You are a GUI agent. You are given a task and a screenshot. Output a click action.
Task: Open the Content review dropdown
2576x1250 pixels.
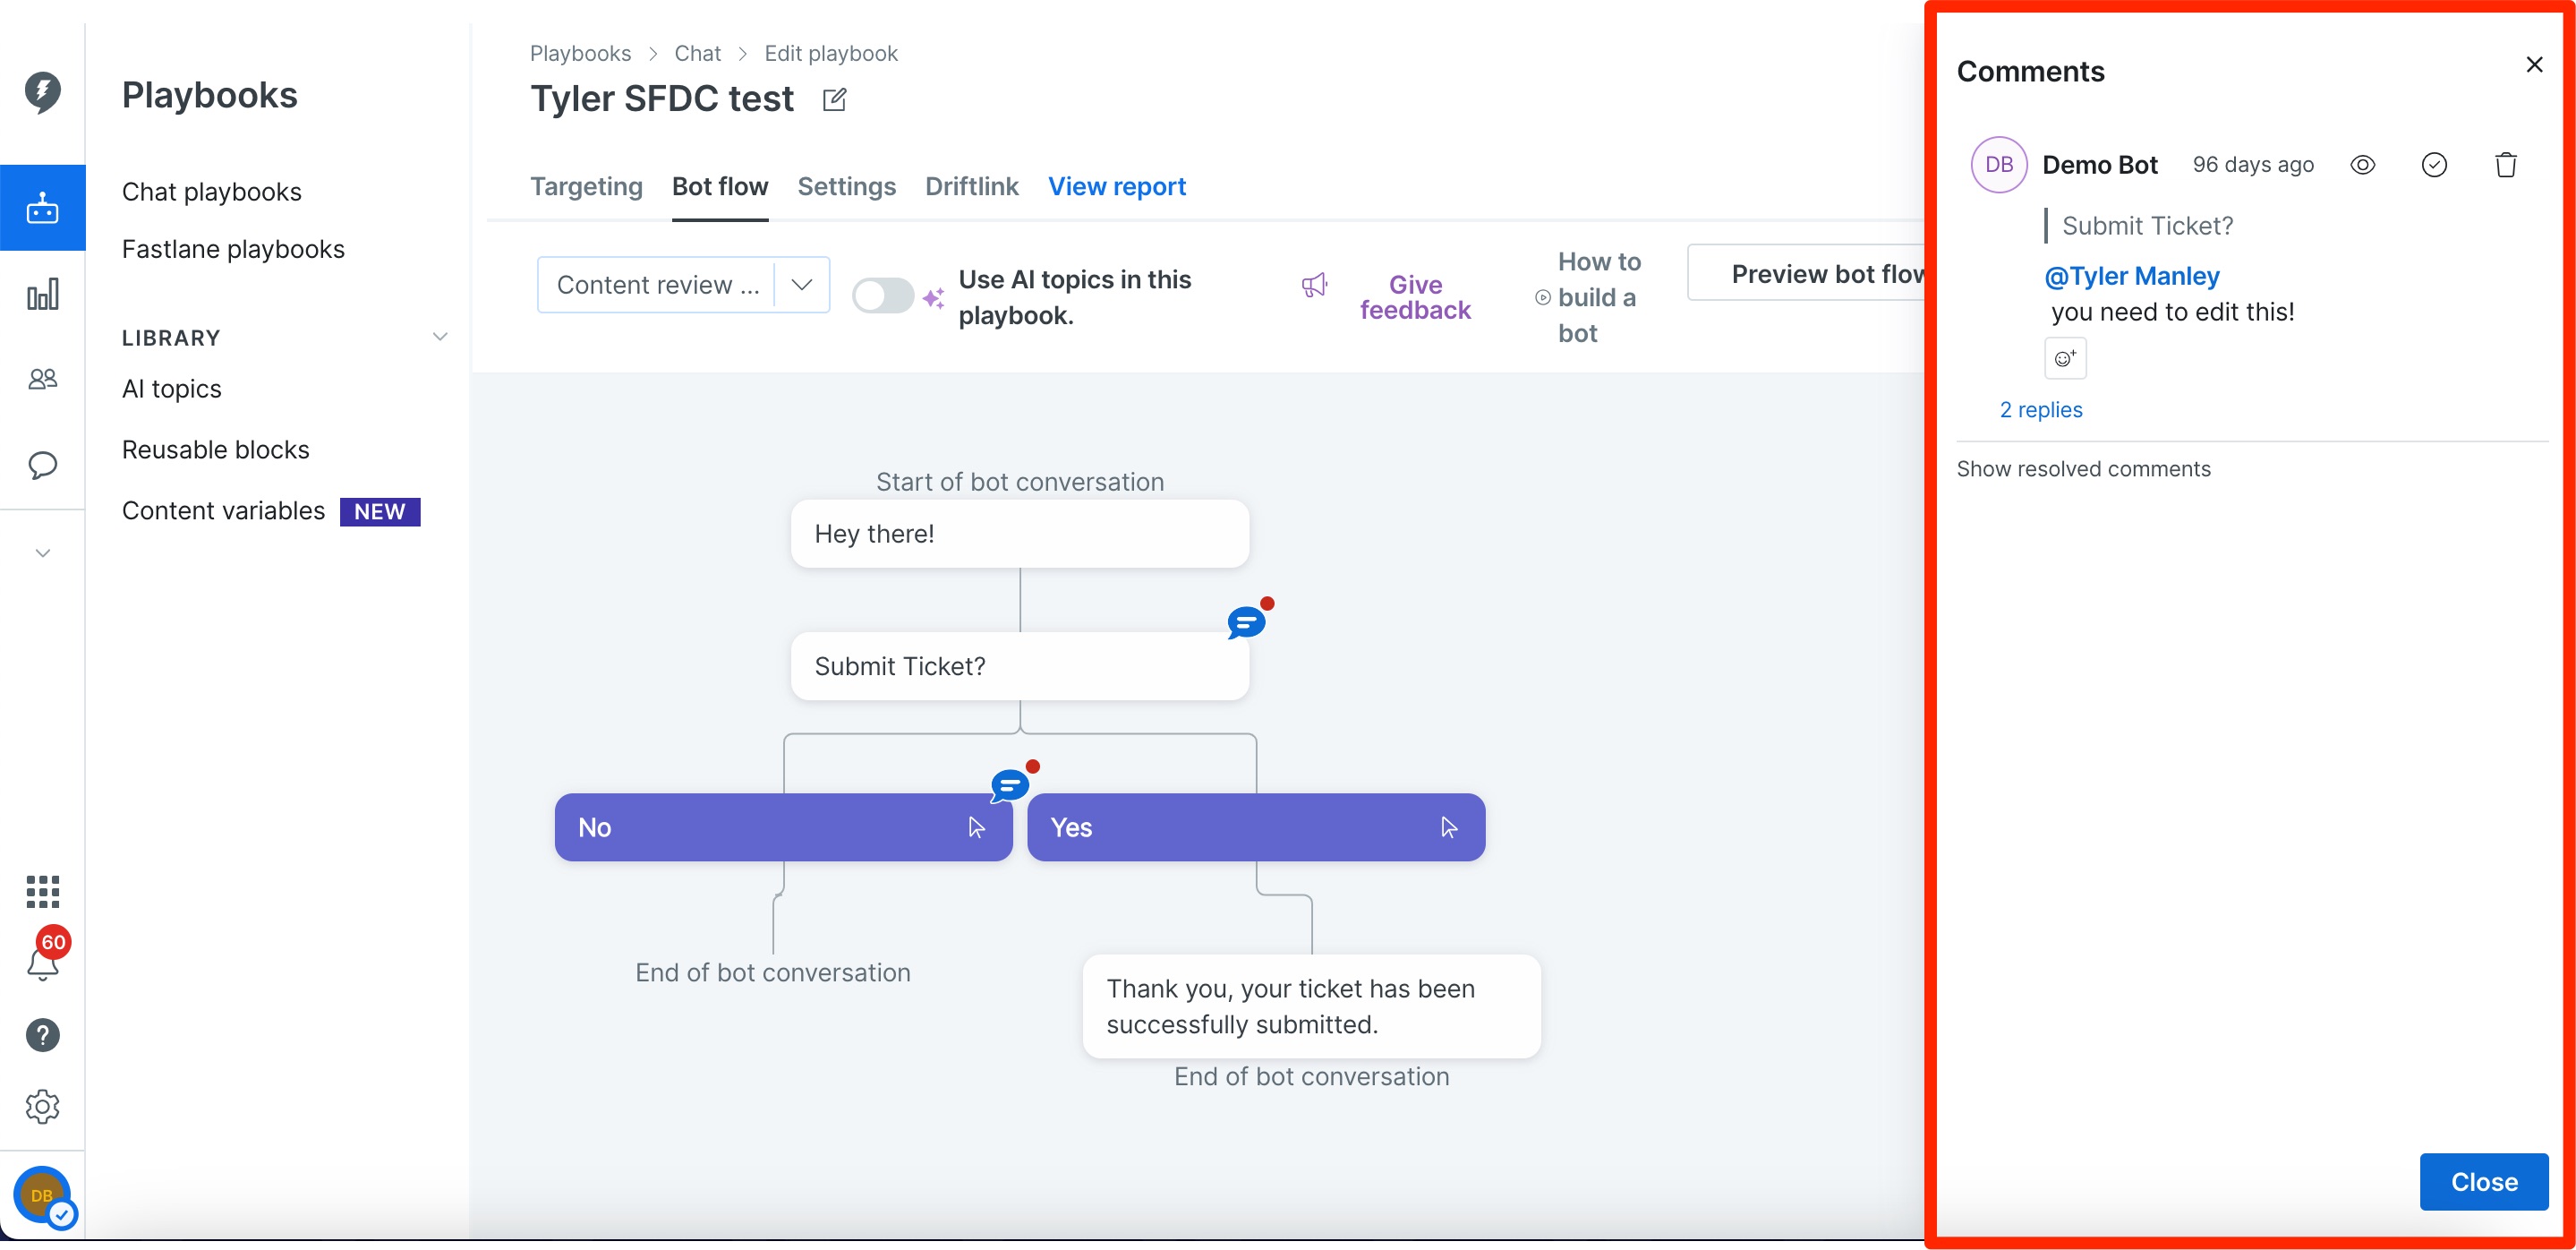click(683, 285)
